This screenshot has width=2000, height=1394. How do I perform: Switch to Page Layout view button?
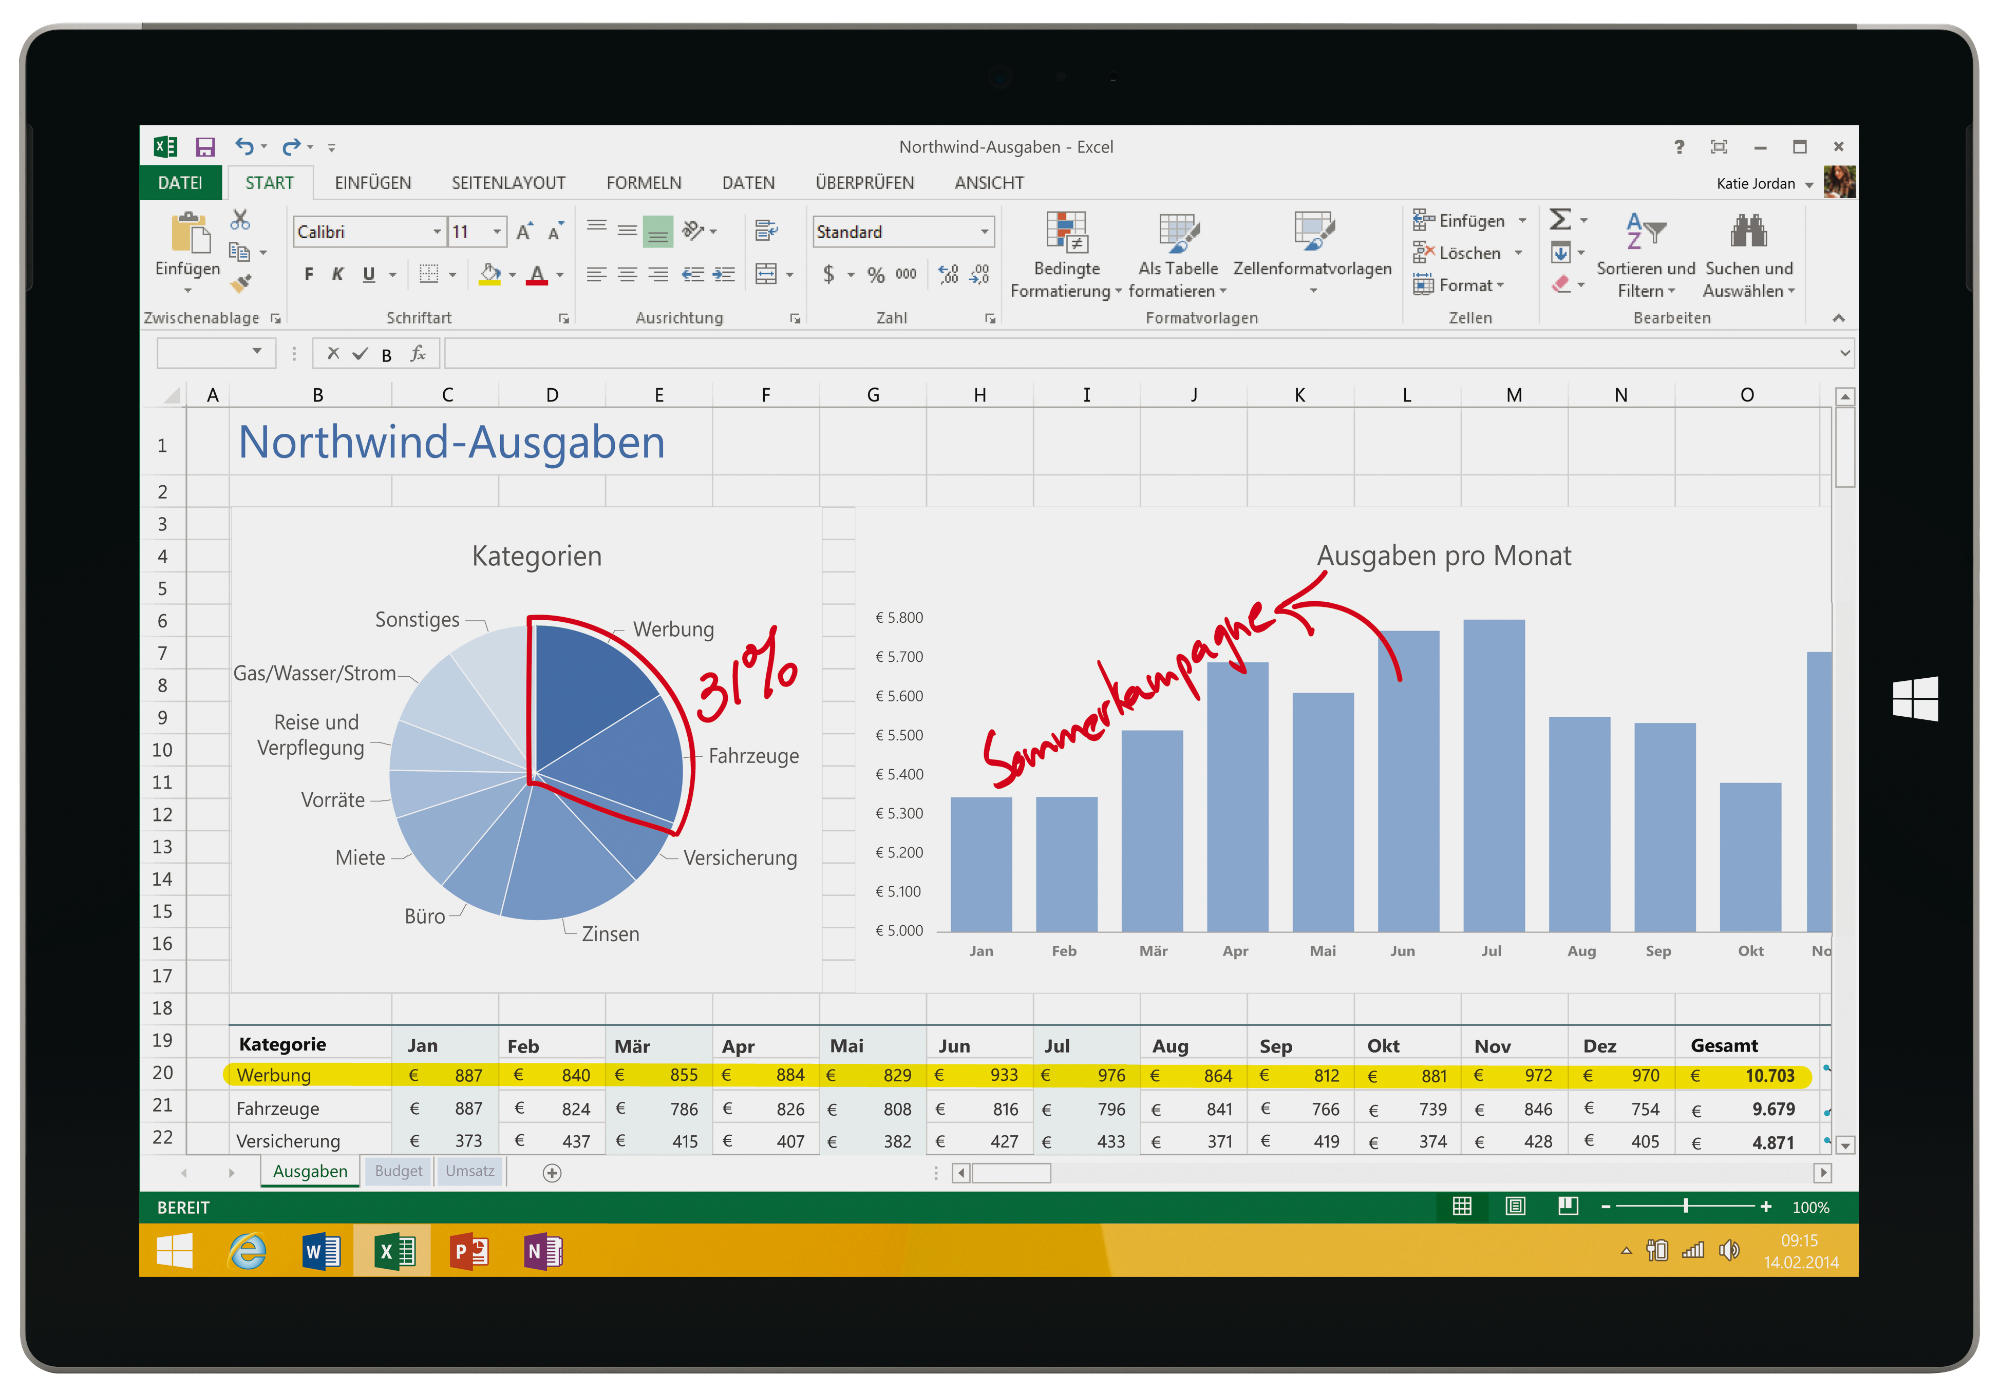[1516, 1206]
